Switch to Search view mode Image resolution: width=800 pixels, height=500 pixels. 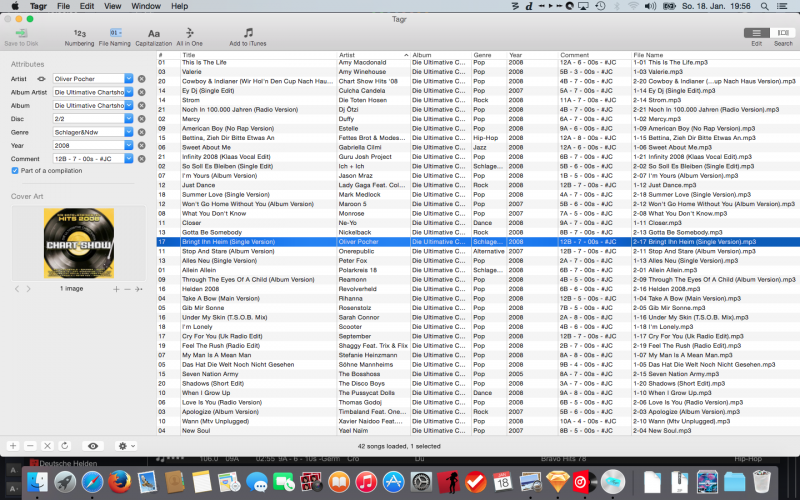coord(783,33)
